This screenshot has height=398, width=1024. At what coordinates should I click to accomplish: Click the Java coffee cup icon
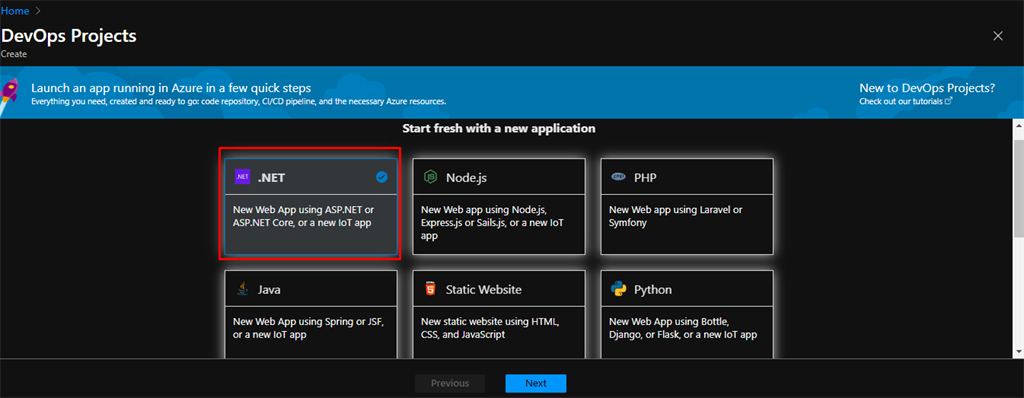point(242,290)
